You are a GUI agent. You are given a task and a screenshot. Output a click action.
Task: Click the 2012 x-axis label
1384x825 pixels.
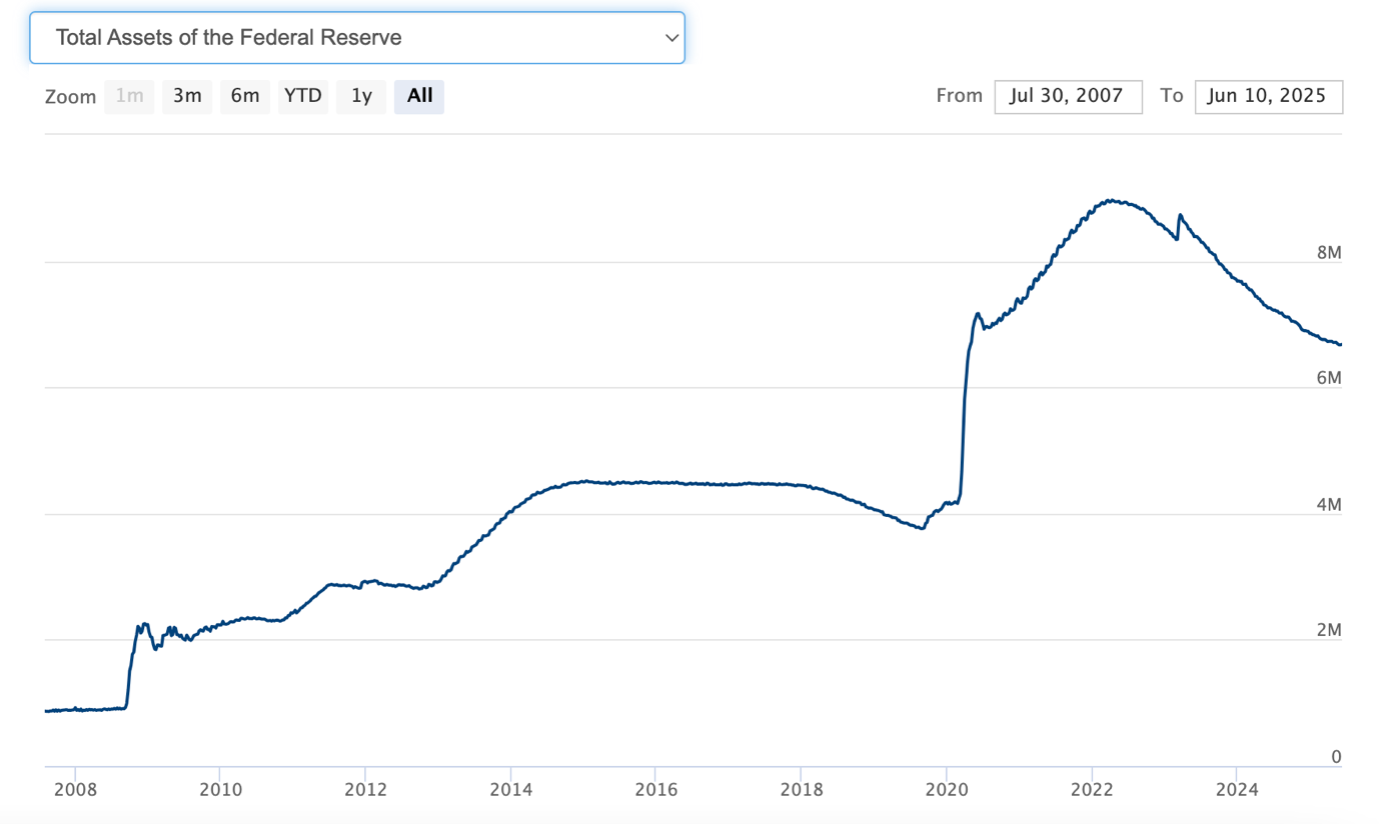tap(365, 788)
